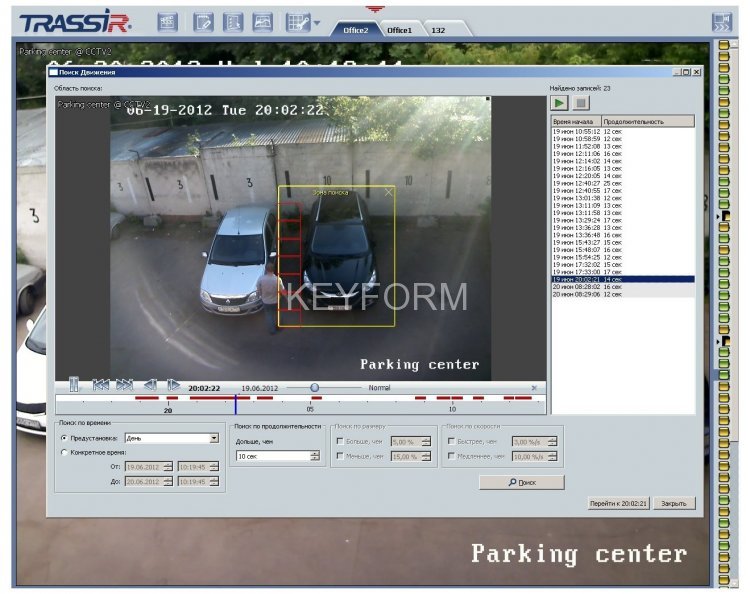Select the 'Конкретное время' radio button
Screen dimensions: 750x594
[65, 452]
